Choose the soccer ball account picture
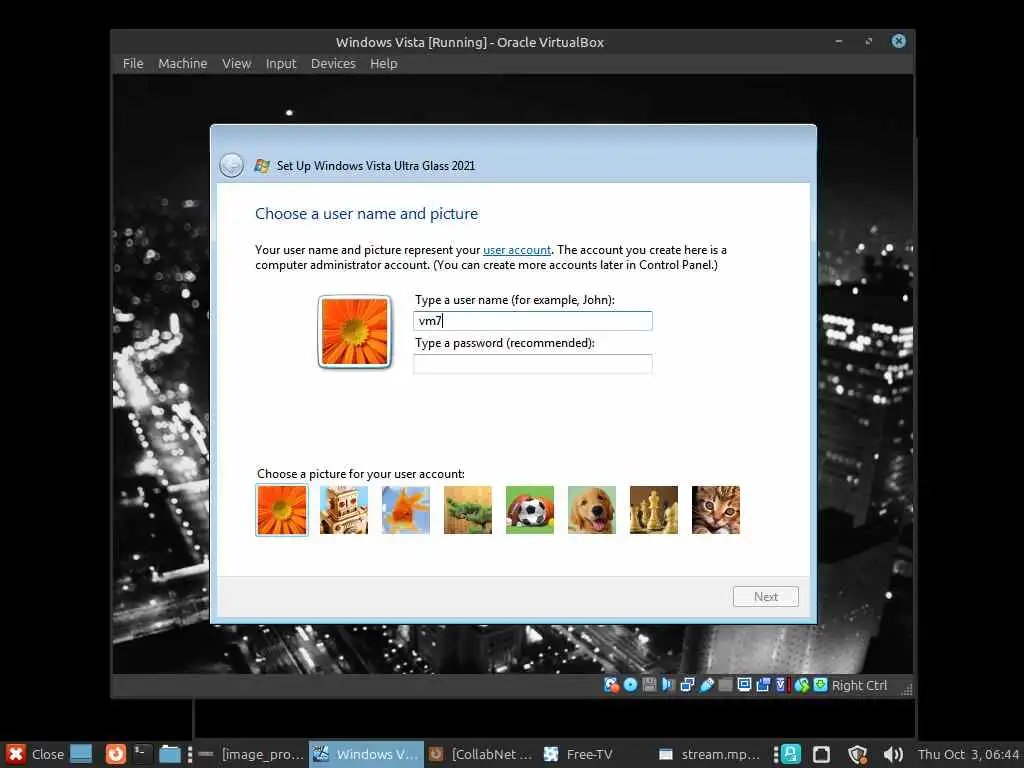 click(530, 510)
